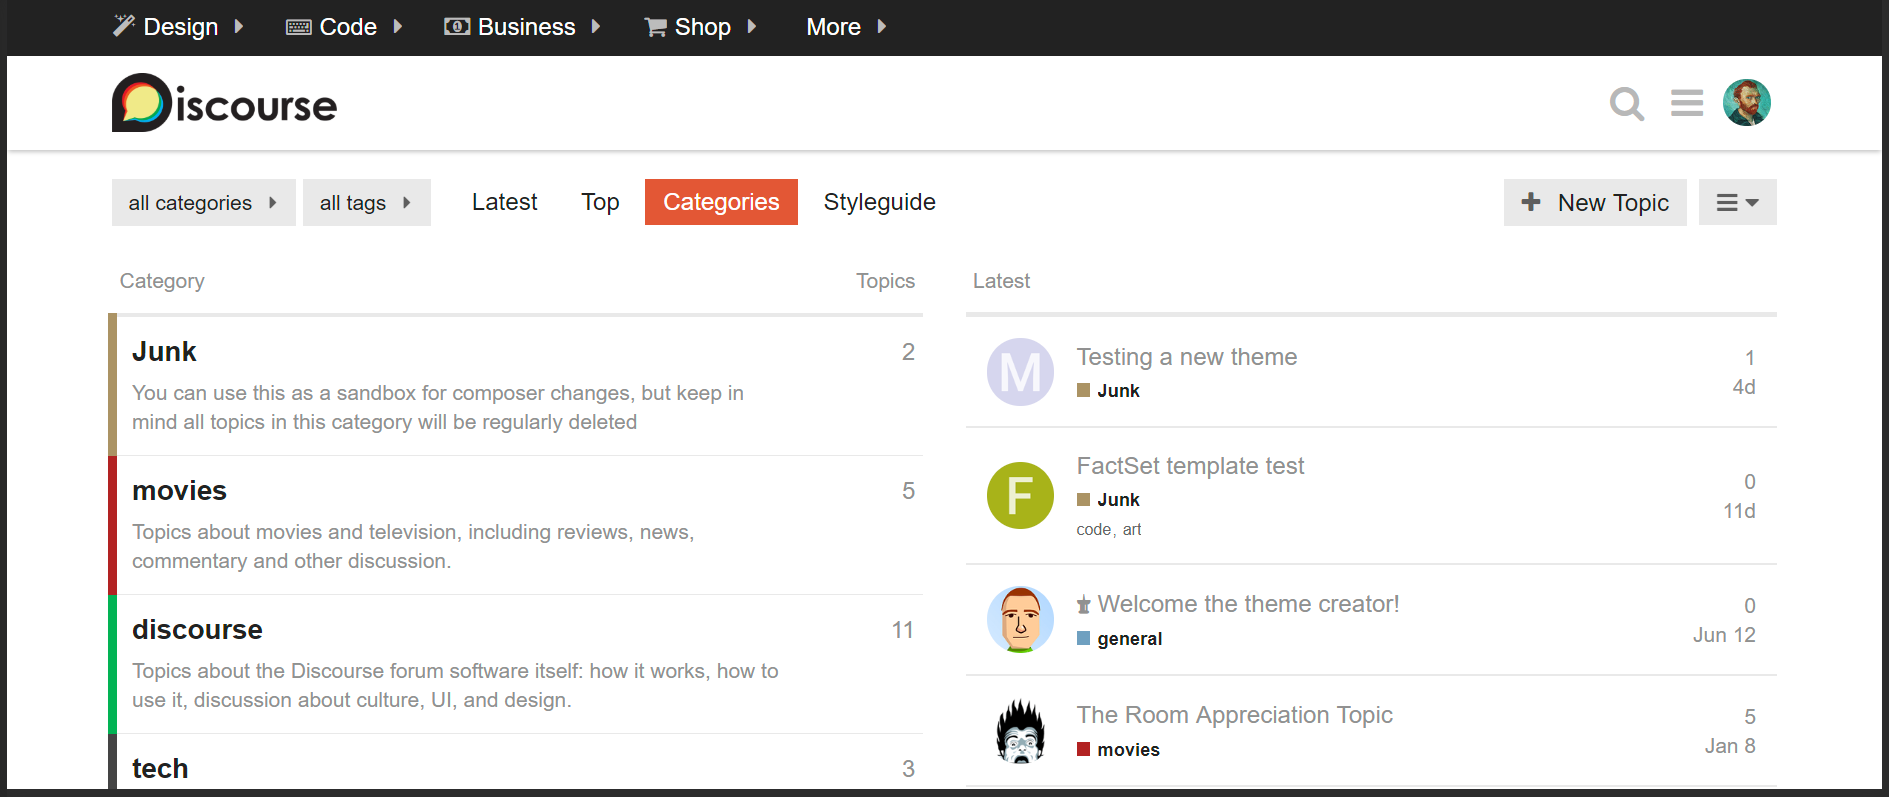Expand the all categories dropdown

point(203,203)
